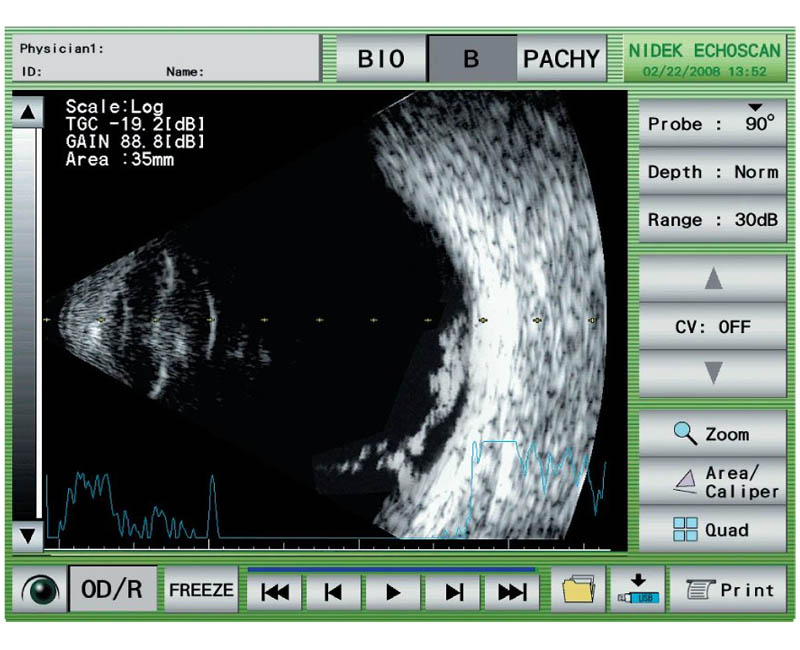Click the eye icon button

coord(39,591)
